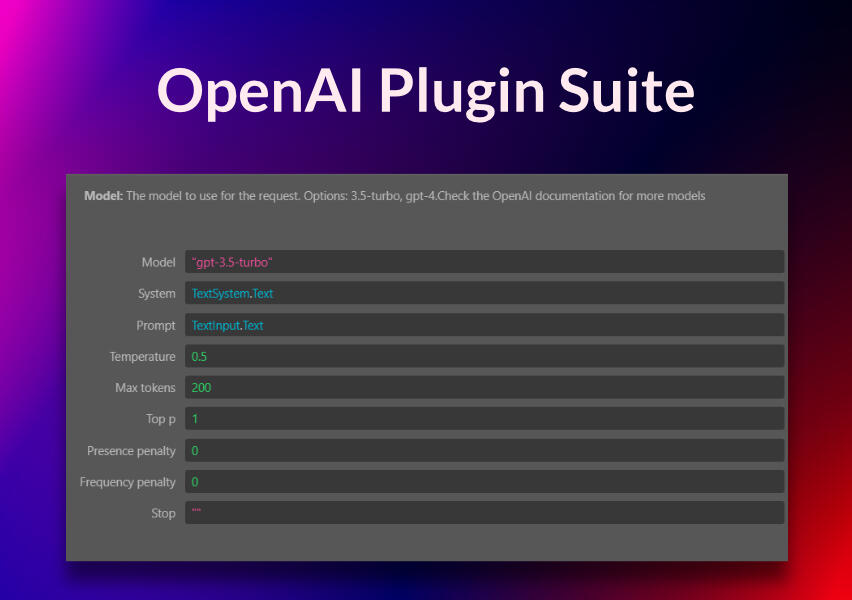
Task: Select the "Frequency penalty" label
Action: [x=127, y=482]
